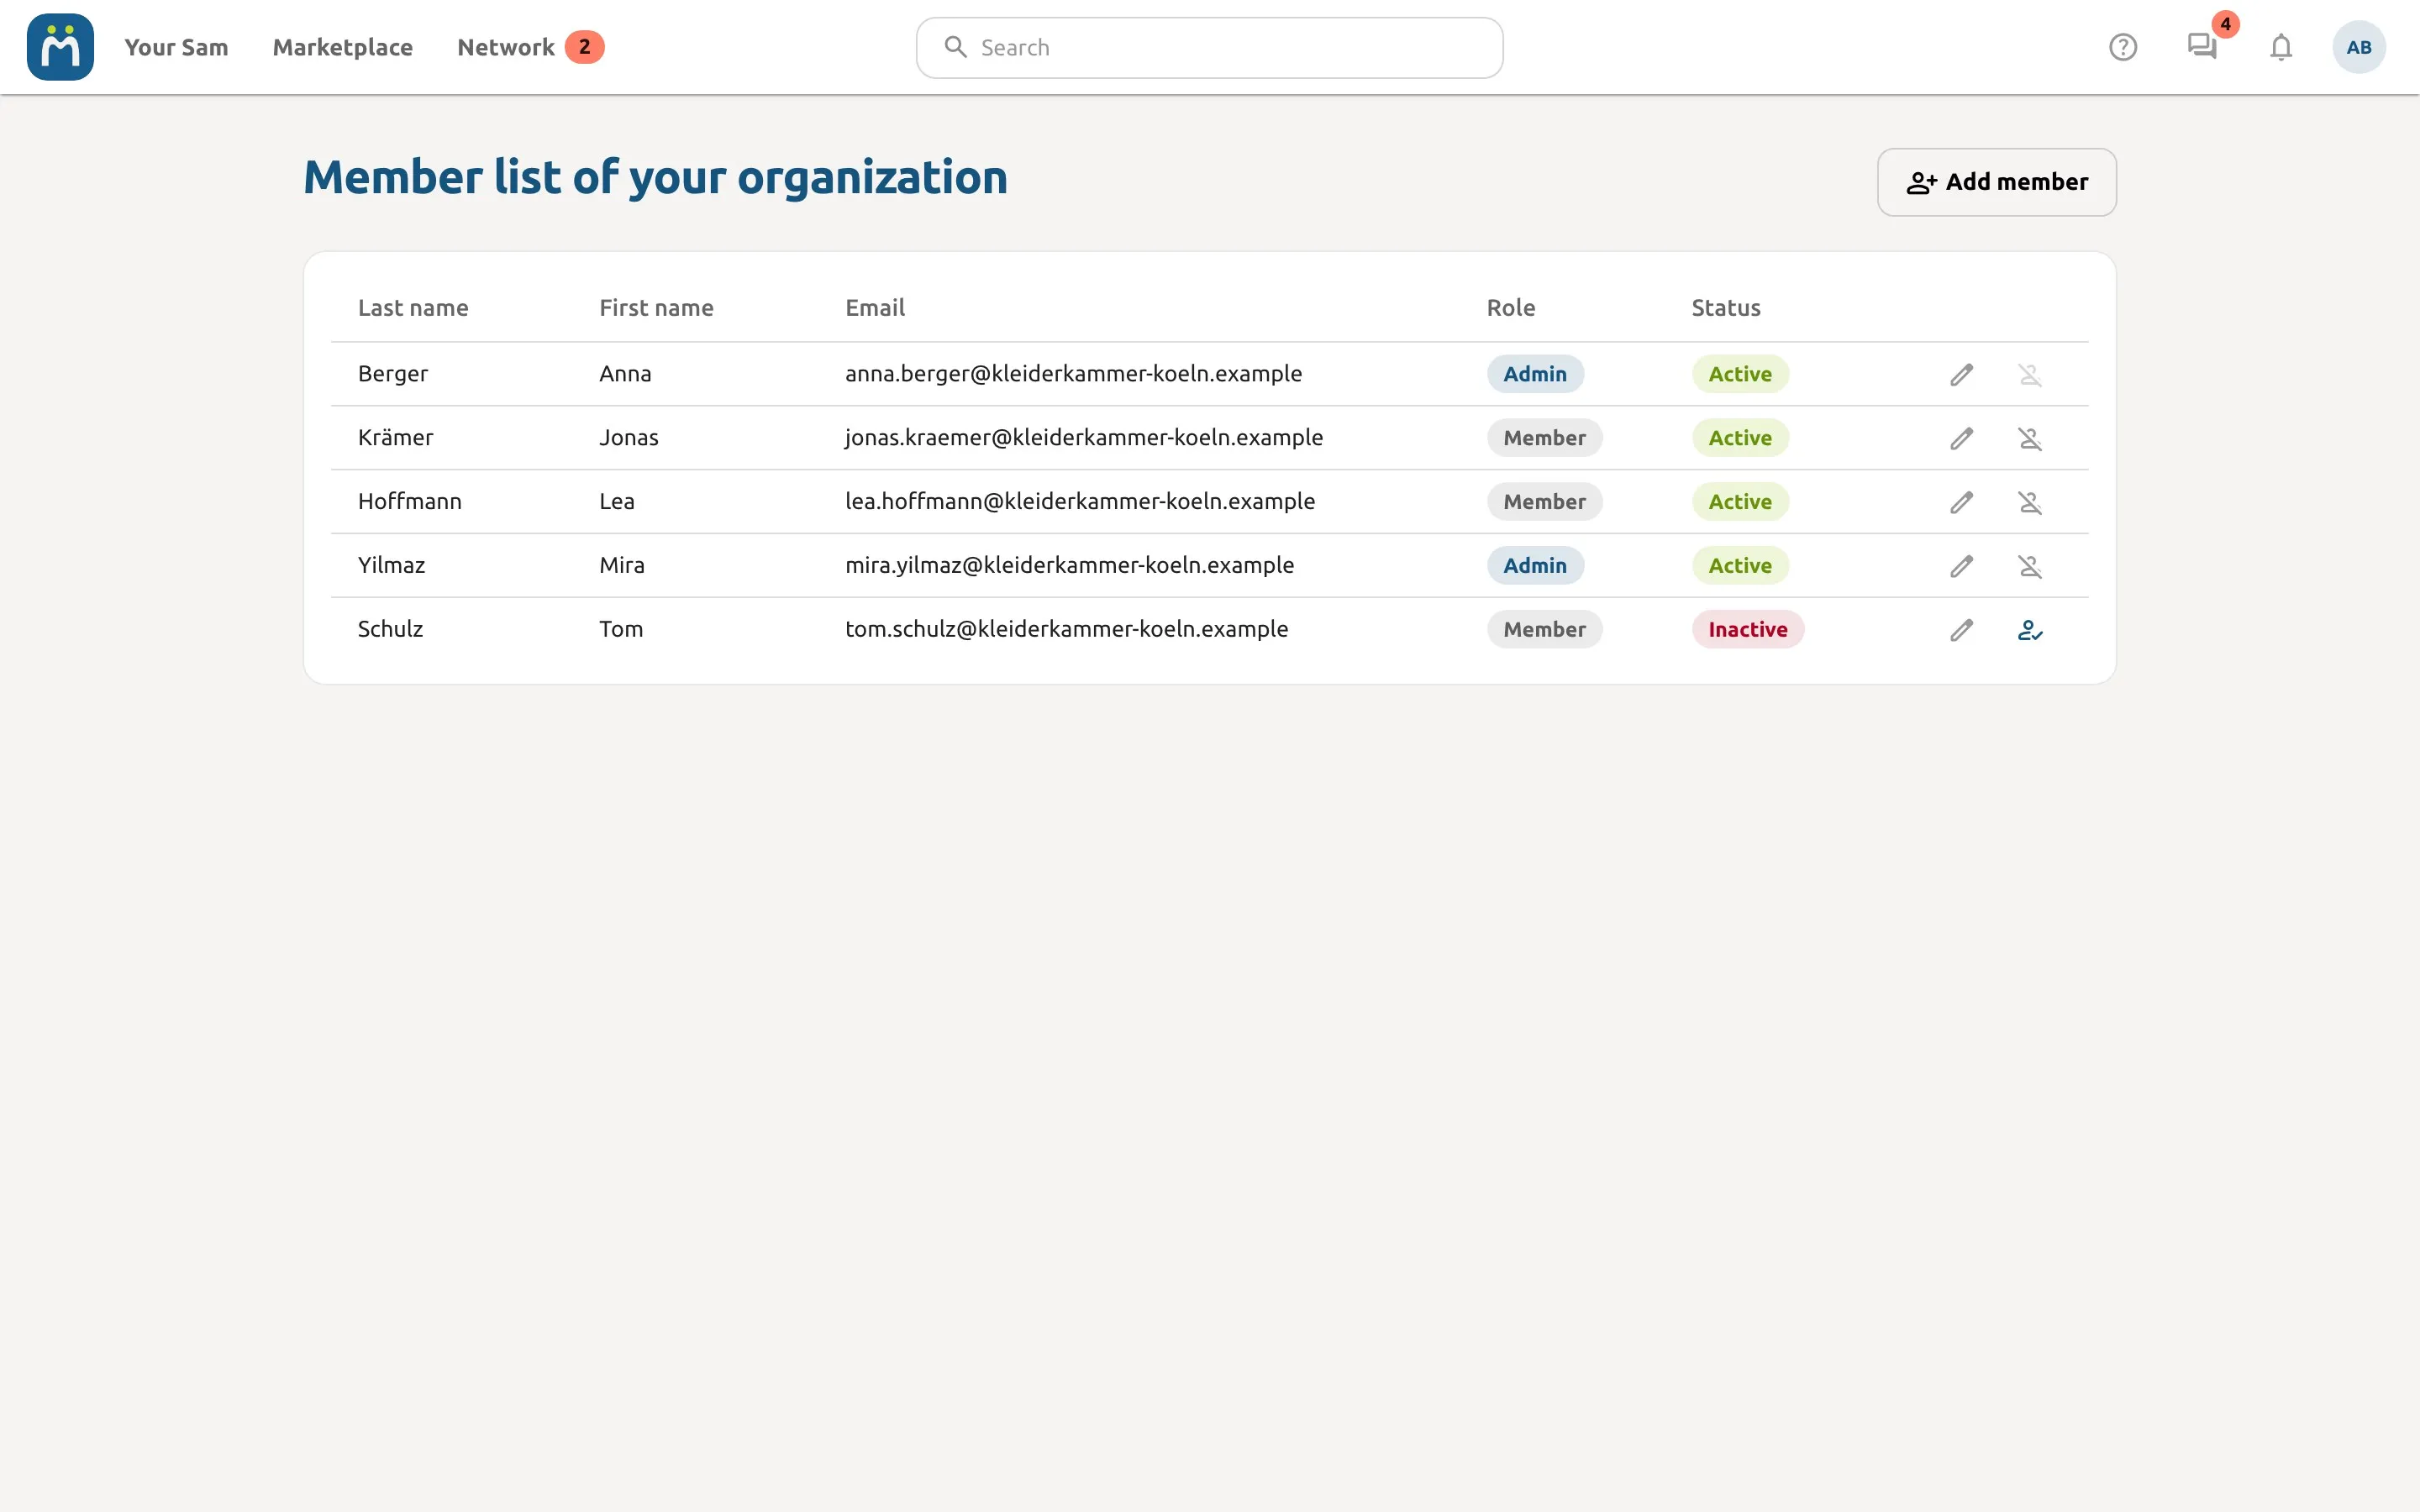Click the disabled deactivate icon for Anna Berger
The height and width of the screenshot is (1512, 2420).
(2030, 374)
